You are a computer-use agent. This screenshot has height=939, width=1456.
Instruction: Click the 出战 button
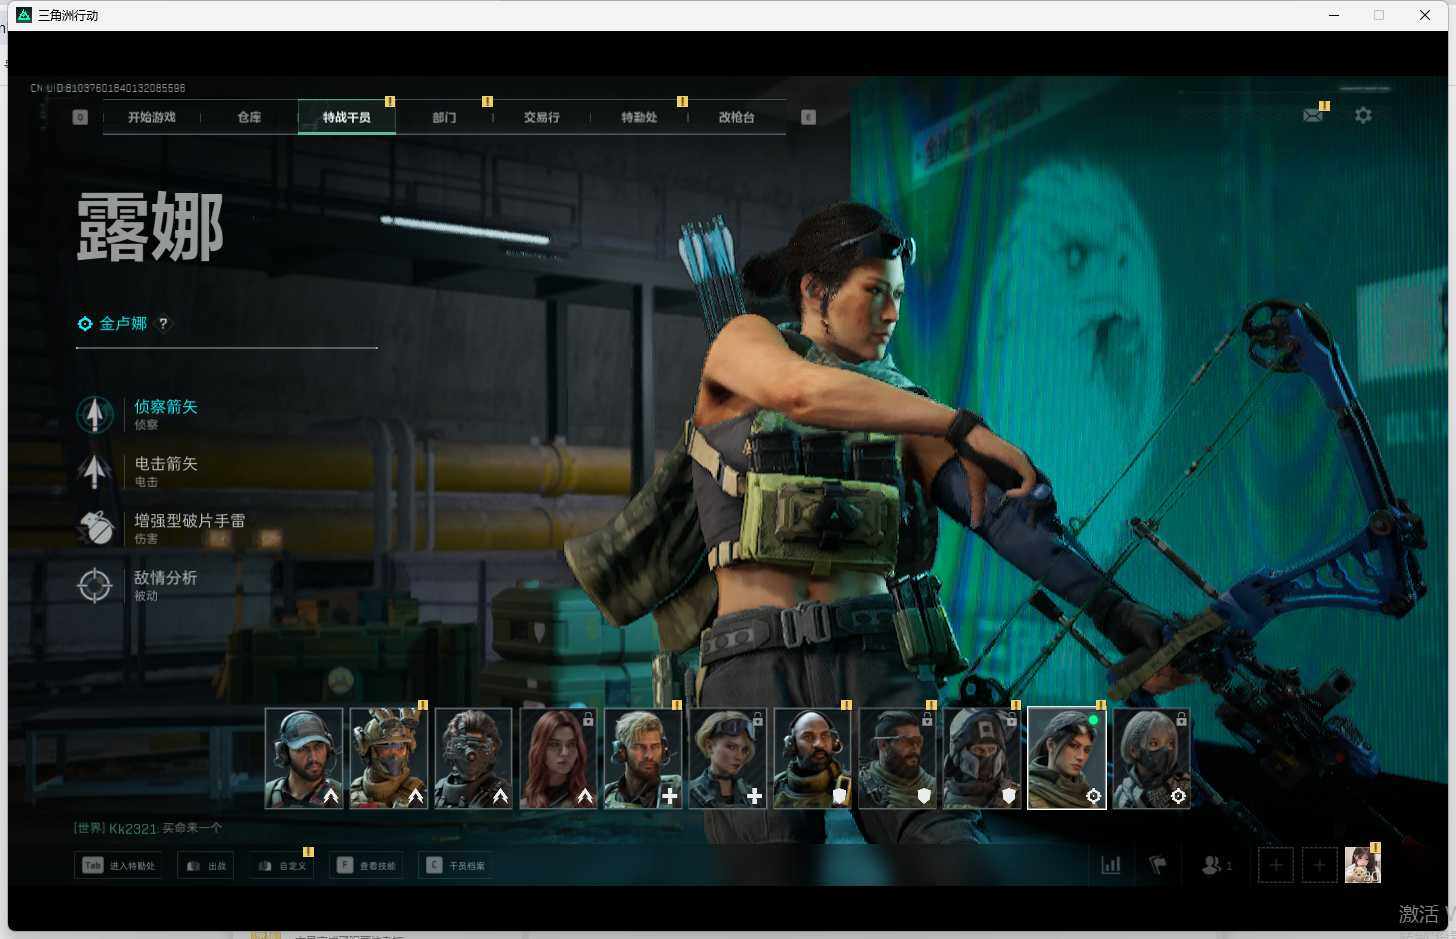(206, 865)
